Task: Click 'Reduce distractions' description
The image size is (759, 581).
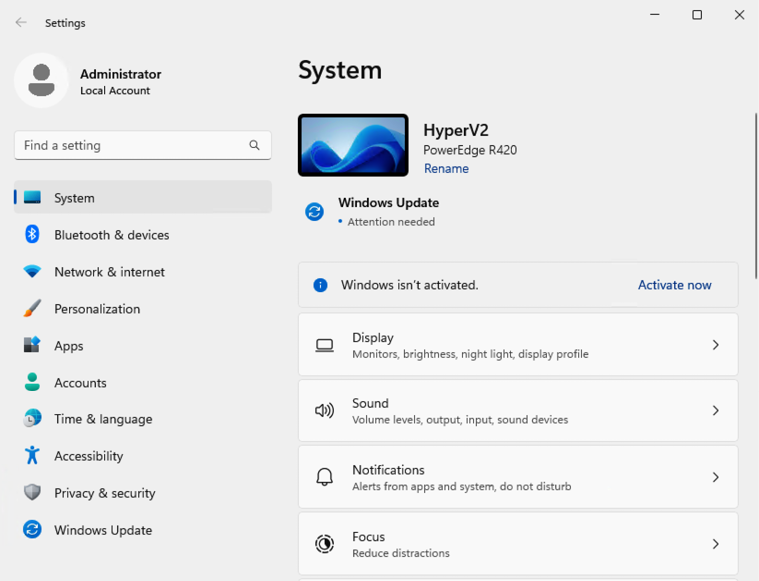Action: point(401,553)
